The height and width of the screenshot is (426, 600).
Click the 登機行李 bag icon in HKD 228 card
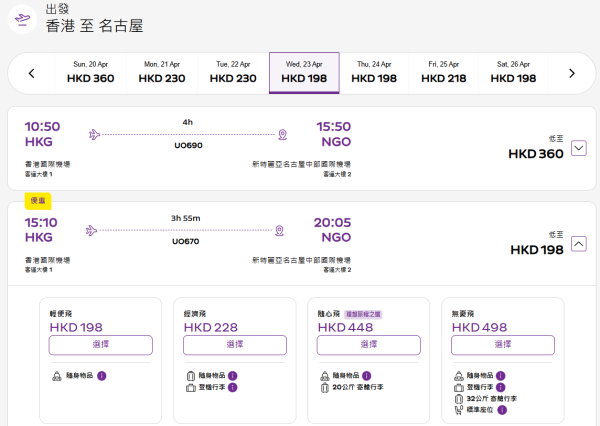click(x=191, y=388)
